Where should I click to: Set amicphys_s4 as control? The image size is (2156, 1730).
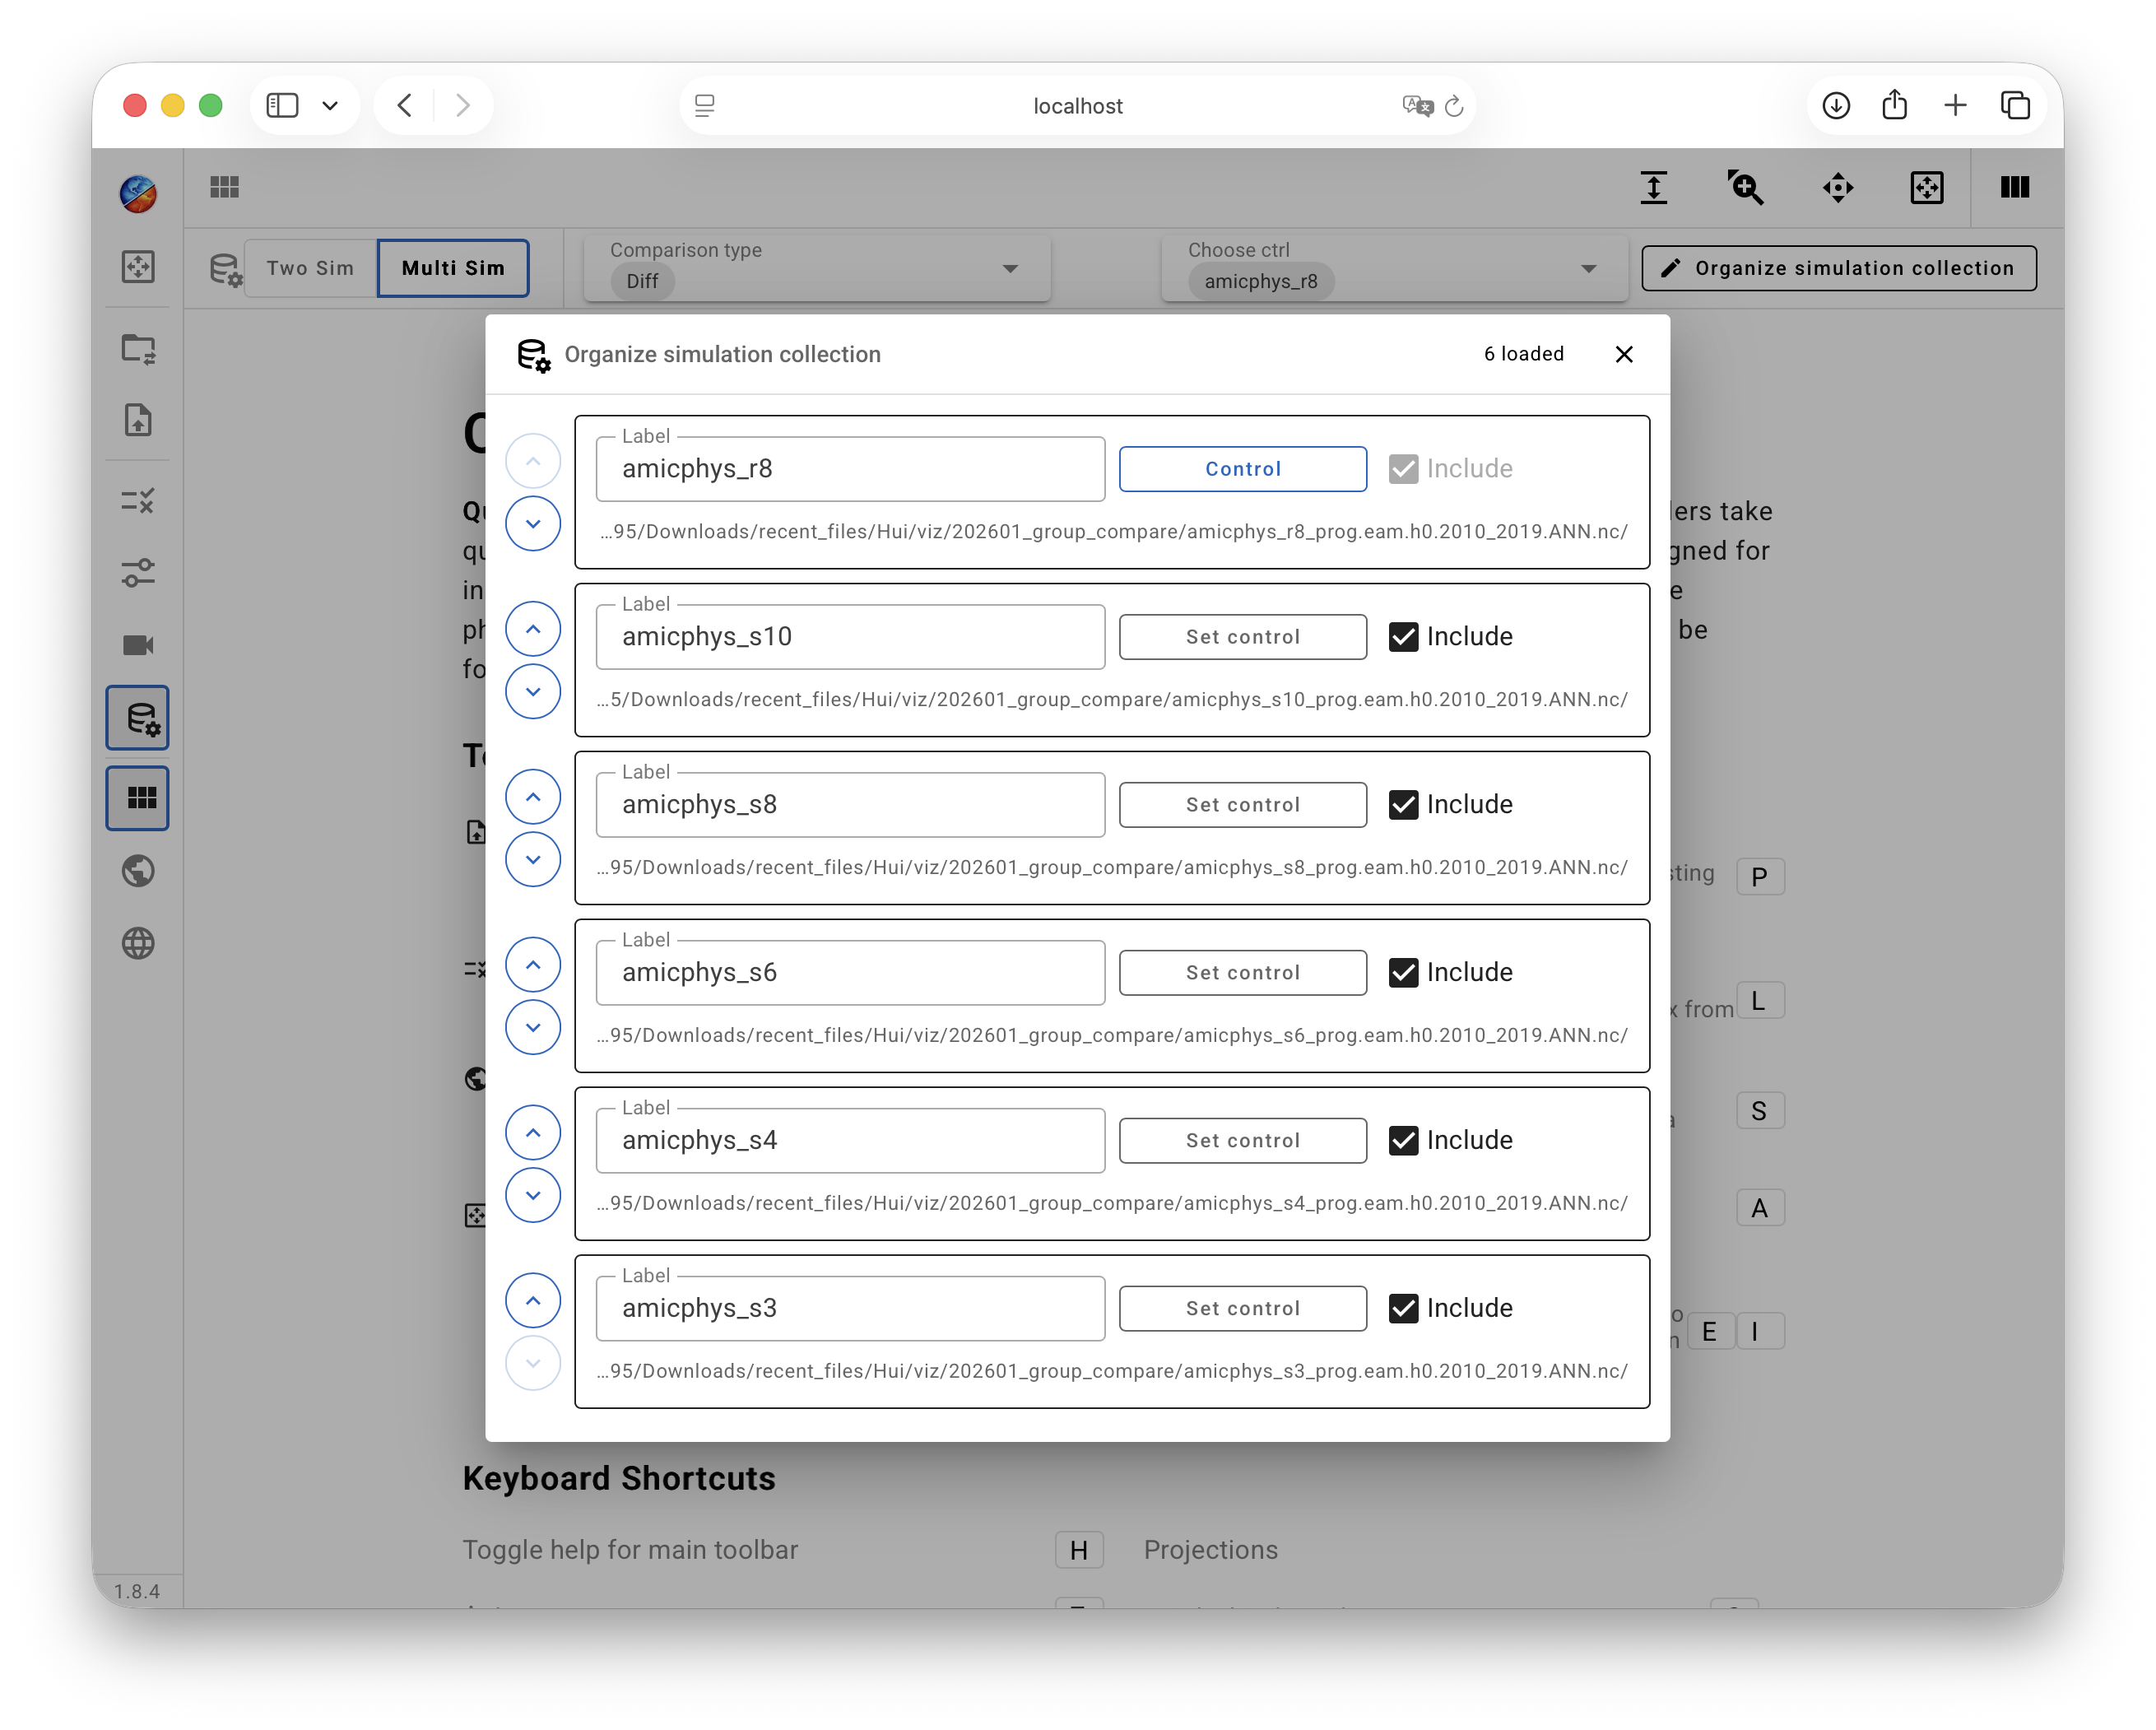pos(1243,1140)
